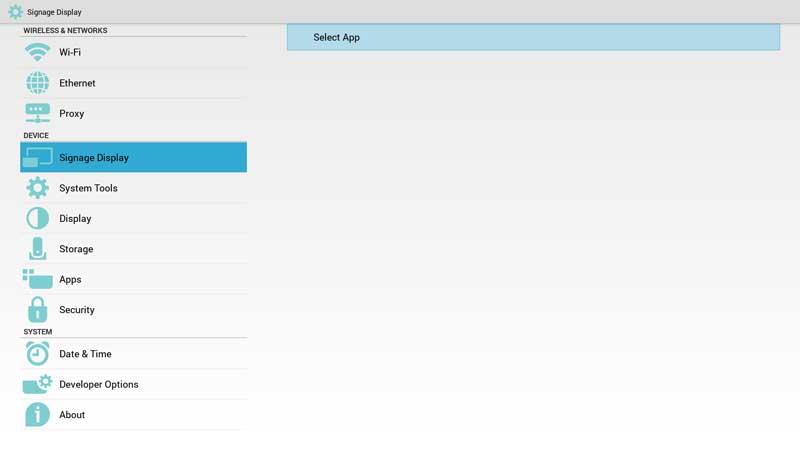Screen dimensions: 800x450
Task: Click the Storage drive icon
Action: 37,248
